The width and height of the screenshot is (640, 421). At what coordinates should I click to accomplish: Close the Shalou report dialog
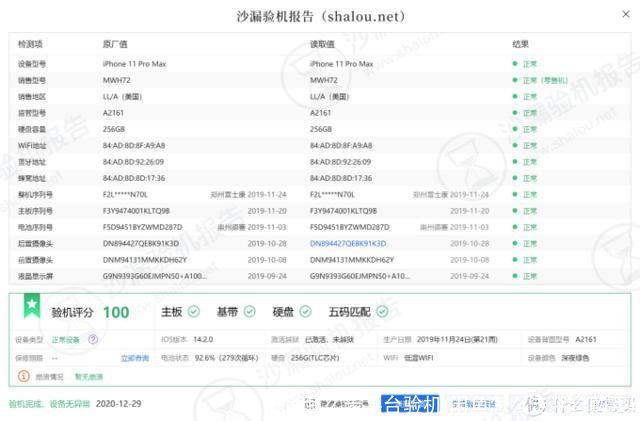626,14
